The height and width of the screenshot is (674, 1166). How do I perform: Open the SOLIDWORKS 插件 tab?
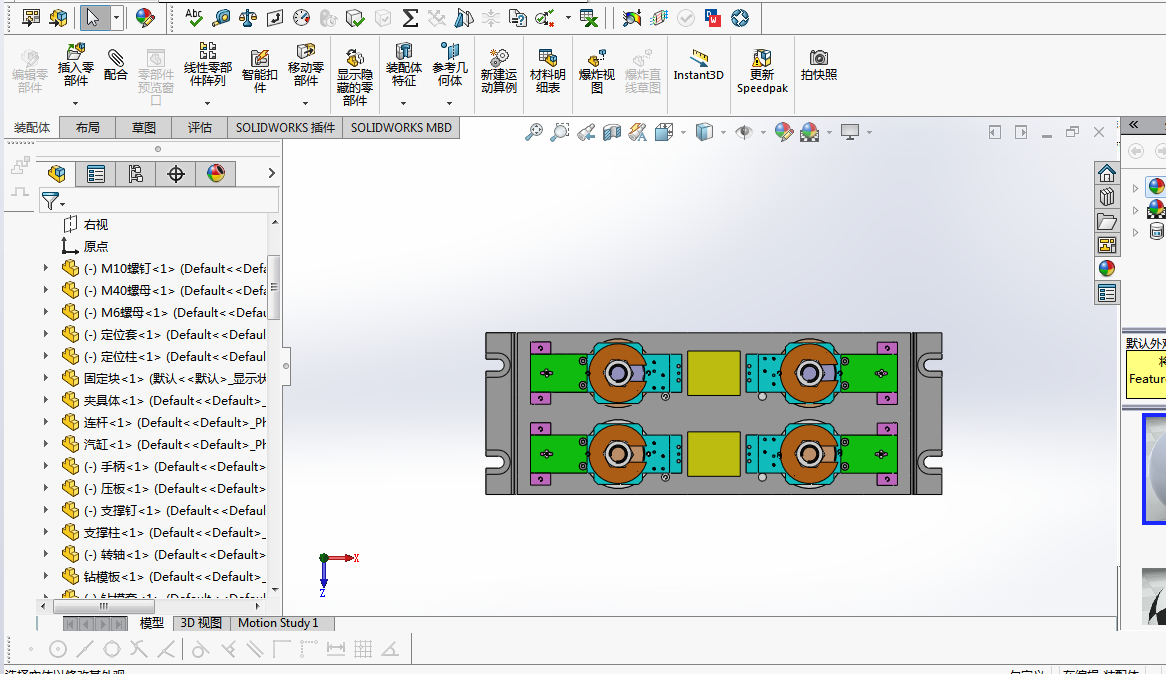286,128
